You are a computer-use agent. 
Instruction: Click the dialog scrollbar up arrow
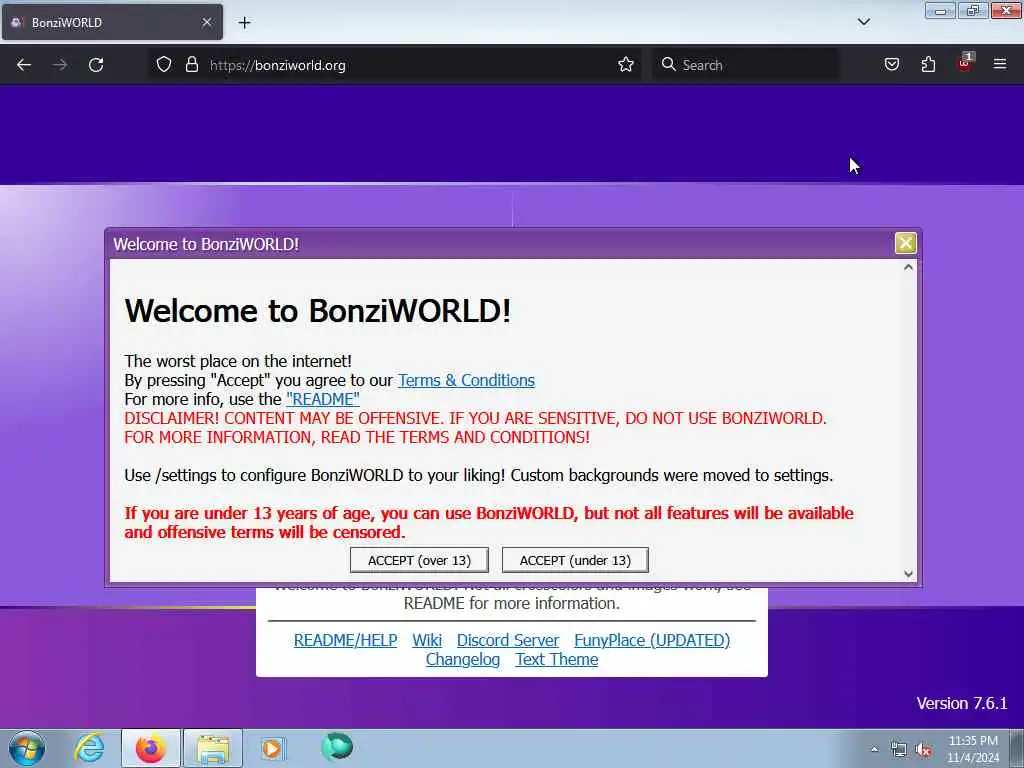click(908, 267)
